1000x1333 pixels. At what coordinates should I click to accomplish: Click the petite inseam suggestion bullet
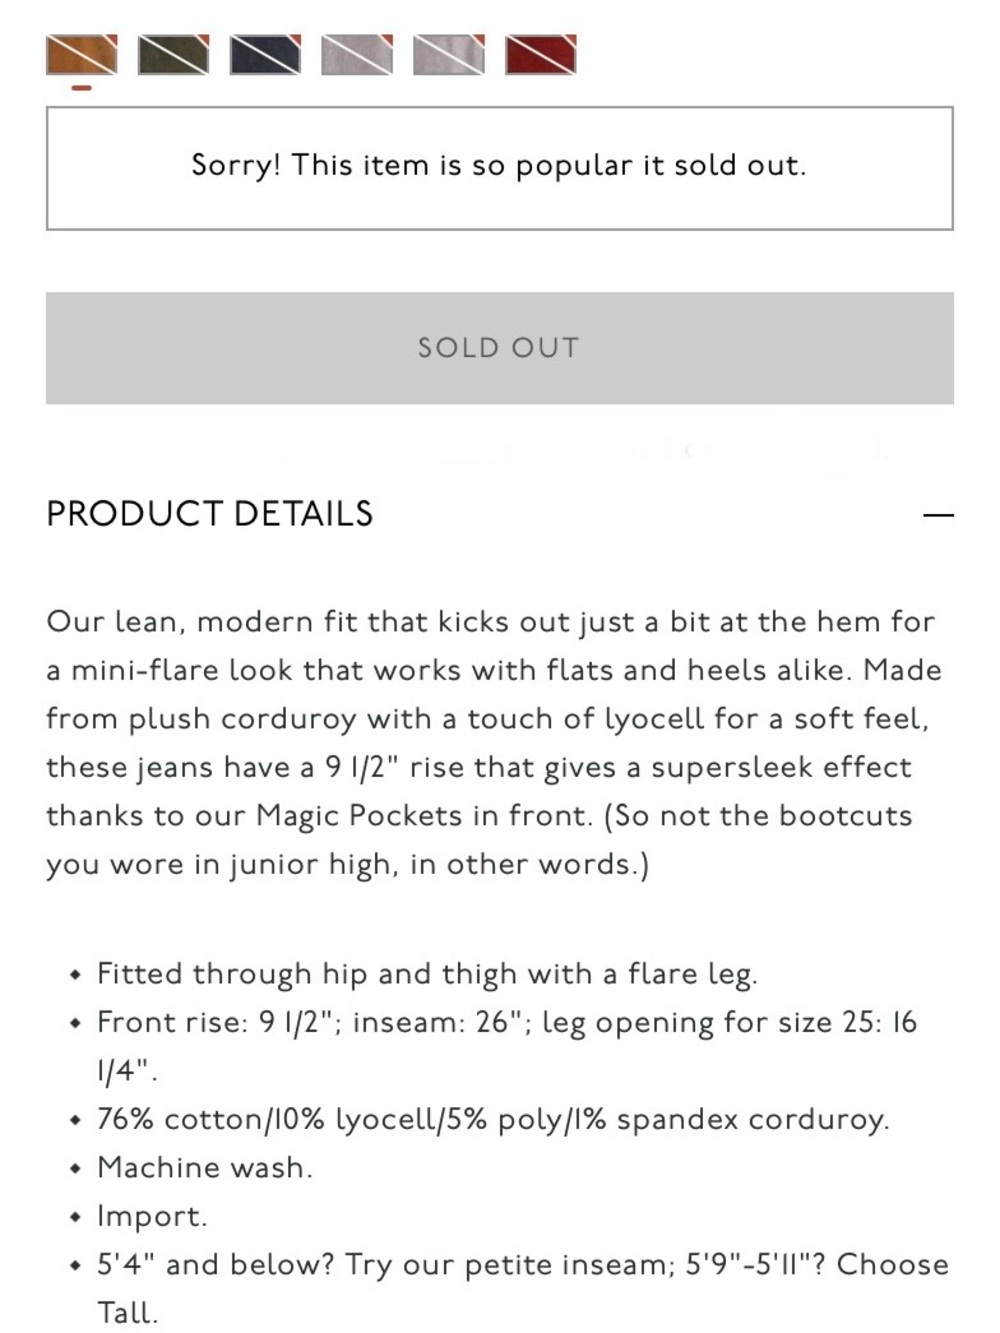(x=523, y=1288)
